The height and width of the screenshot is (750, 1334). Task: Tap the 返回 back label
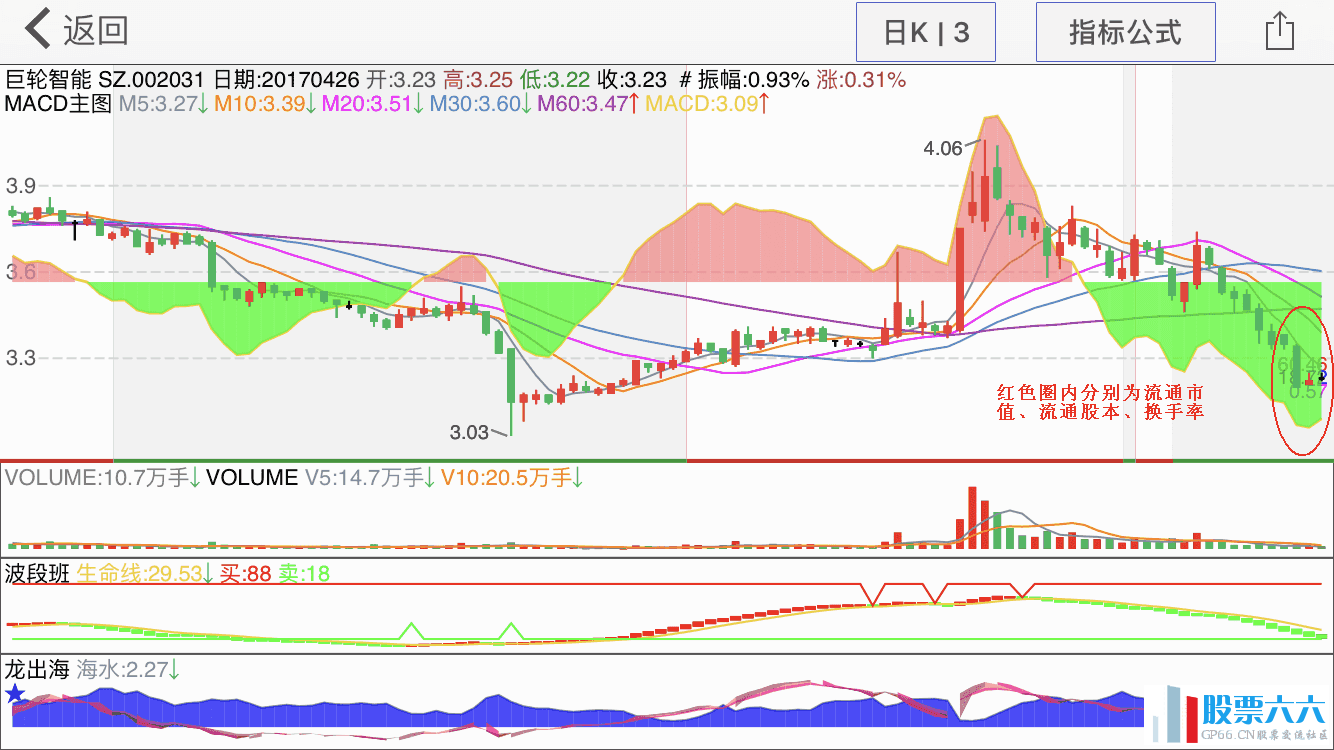96,31
